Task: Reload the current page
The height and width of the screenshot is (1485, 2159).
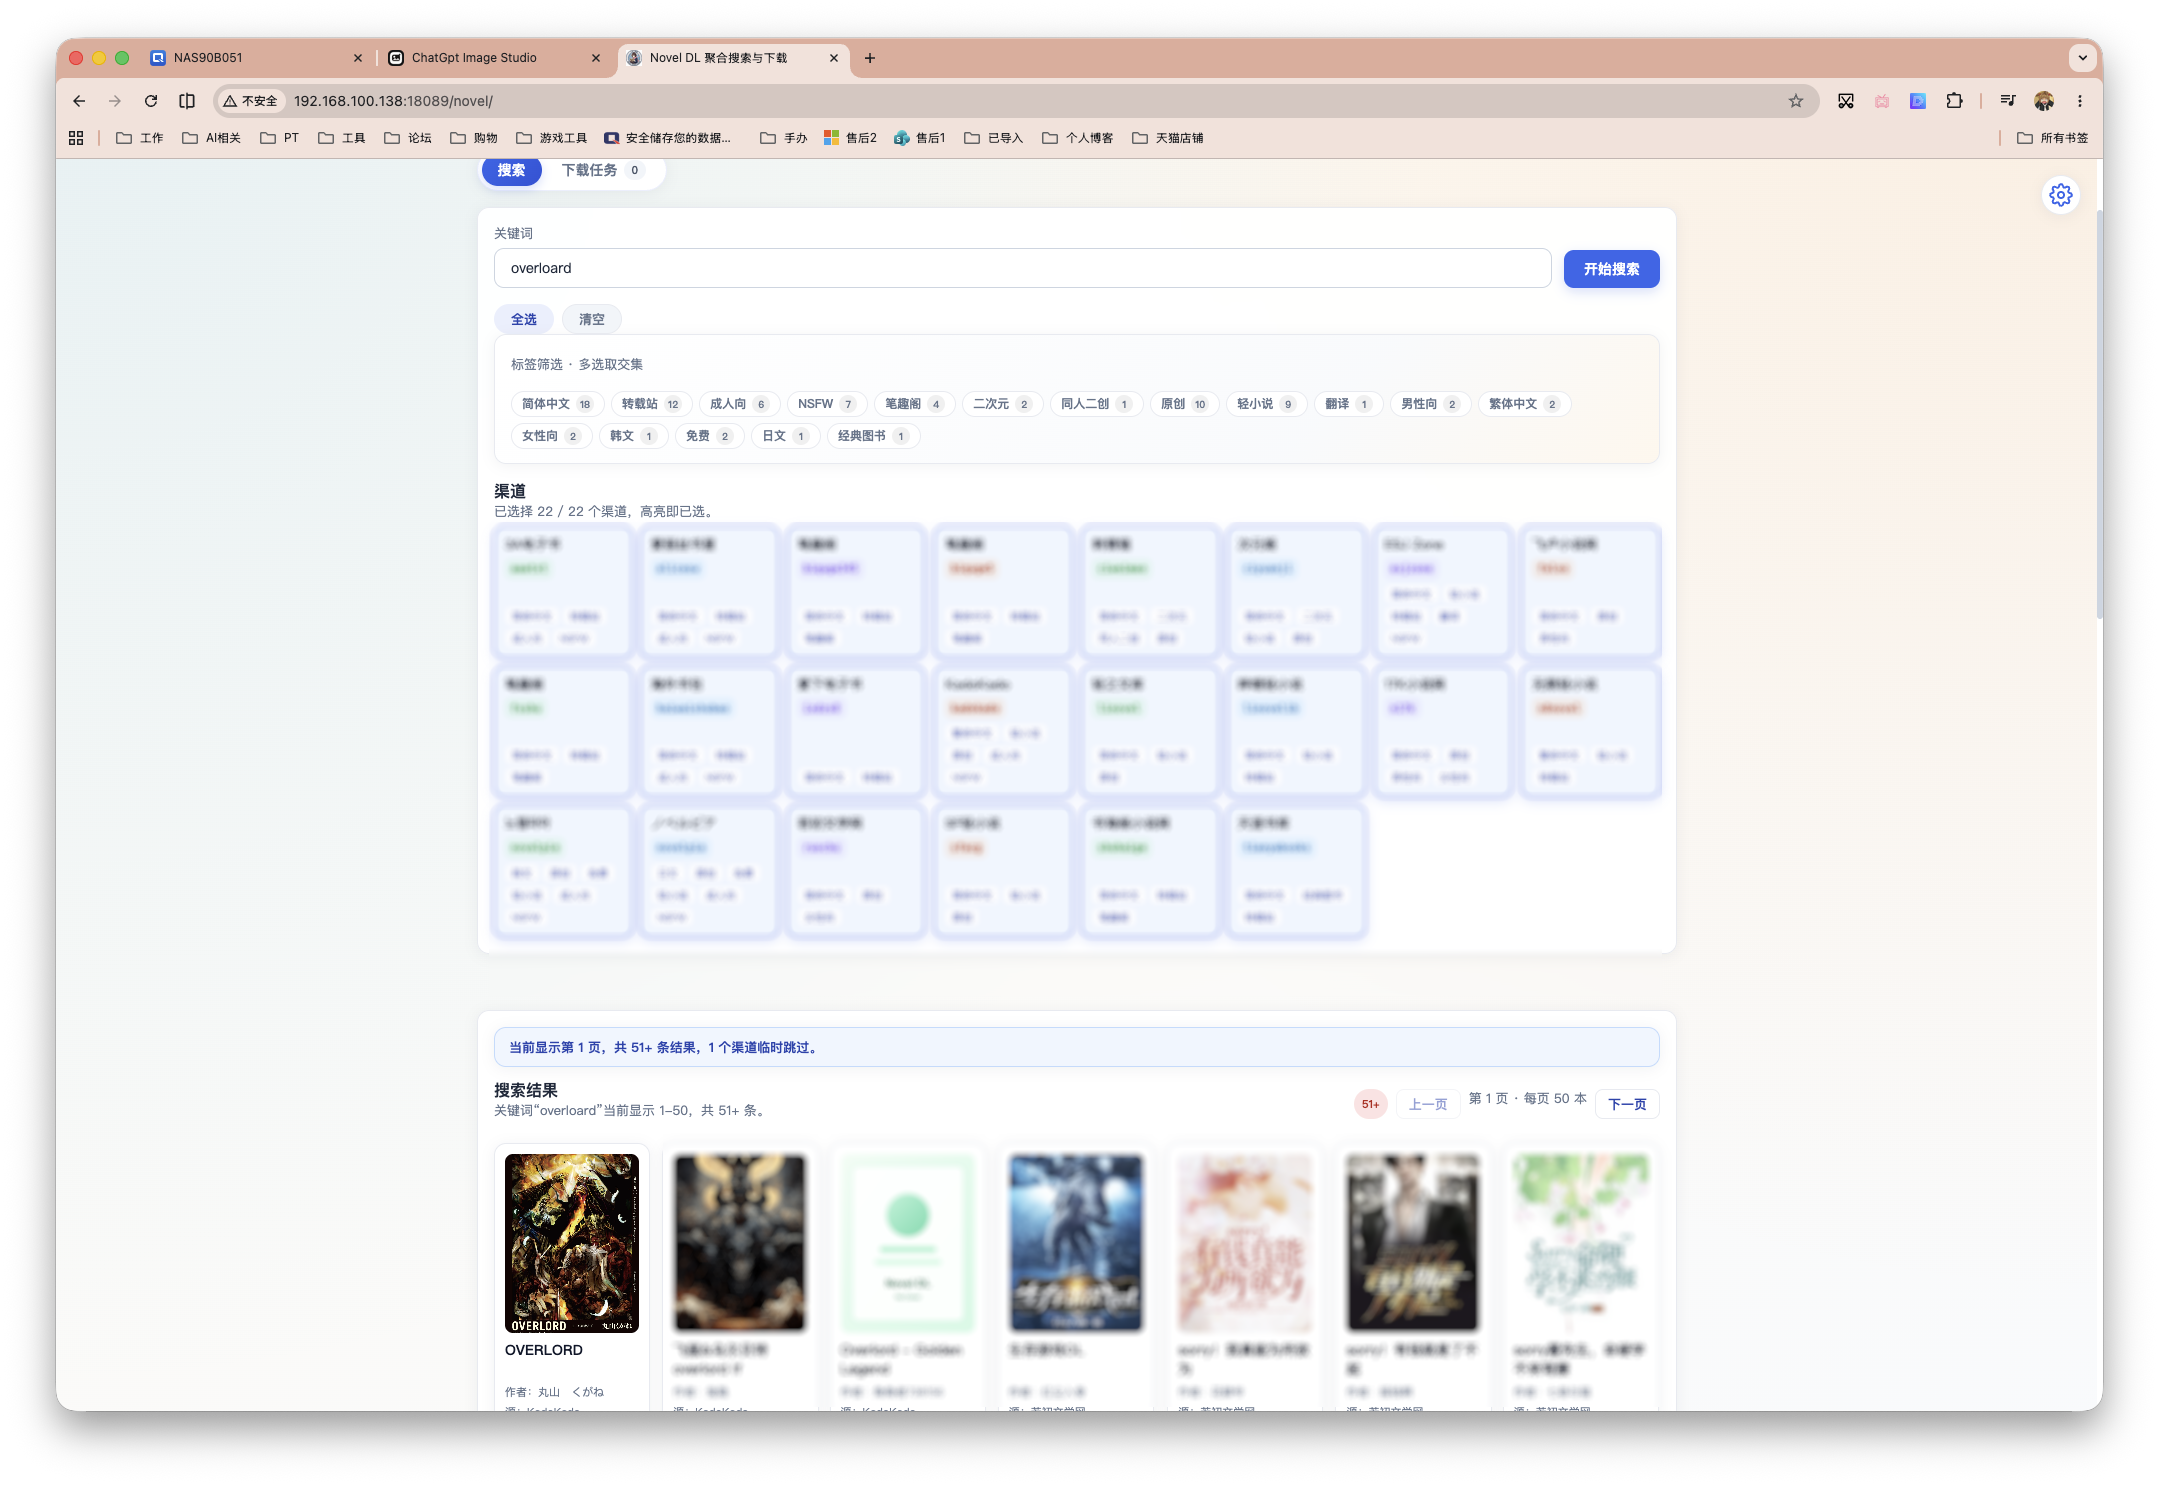Action: 151,101
